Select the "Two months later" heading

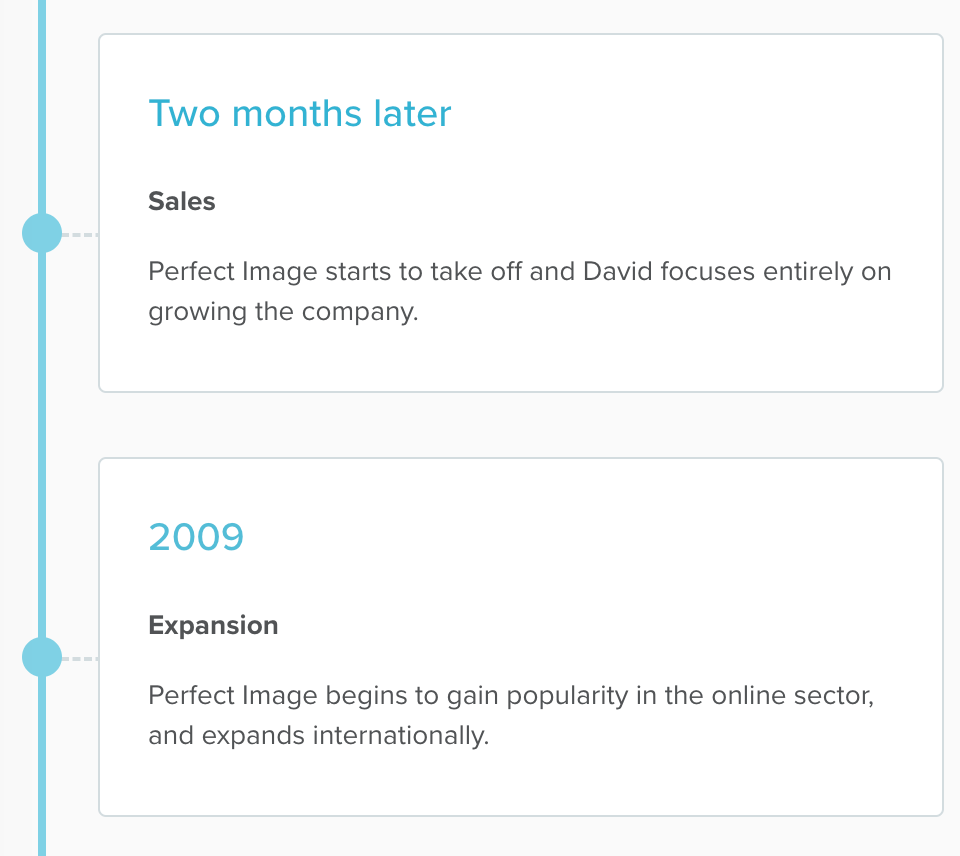pyautogui.click(x=300, y=113)
